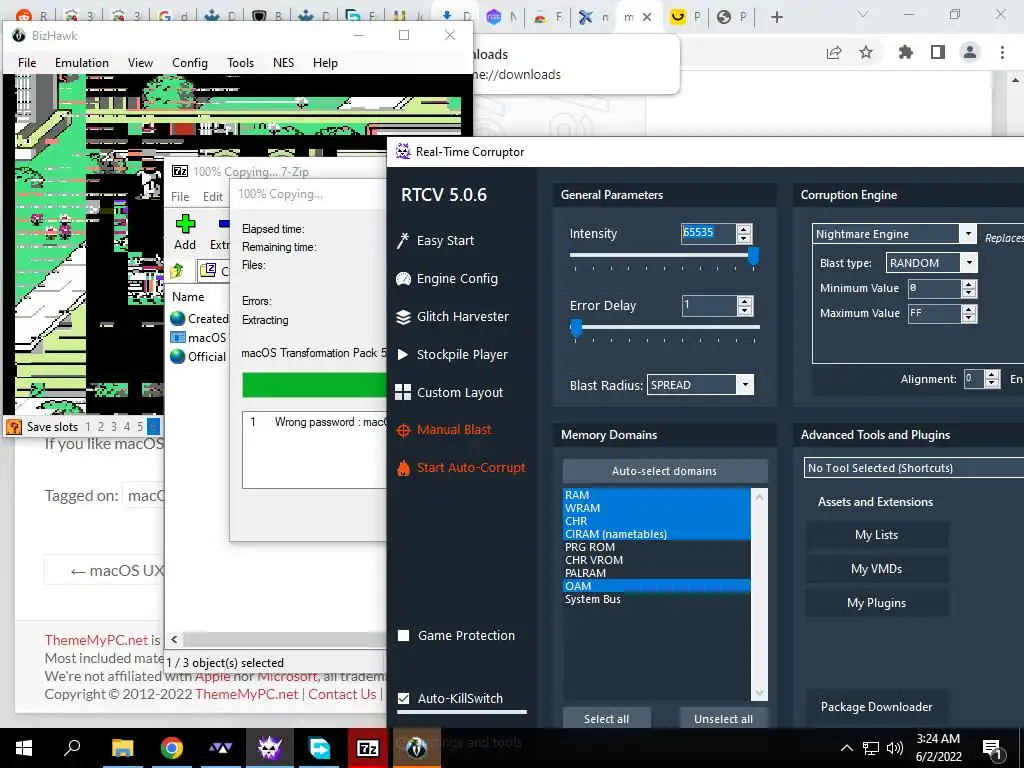Image resolution: width=1024 pixels, height=768 pixels.
Task: Open Chrome three-dot menu
Action: click(1002, 52)
